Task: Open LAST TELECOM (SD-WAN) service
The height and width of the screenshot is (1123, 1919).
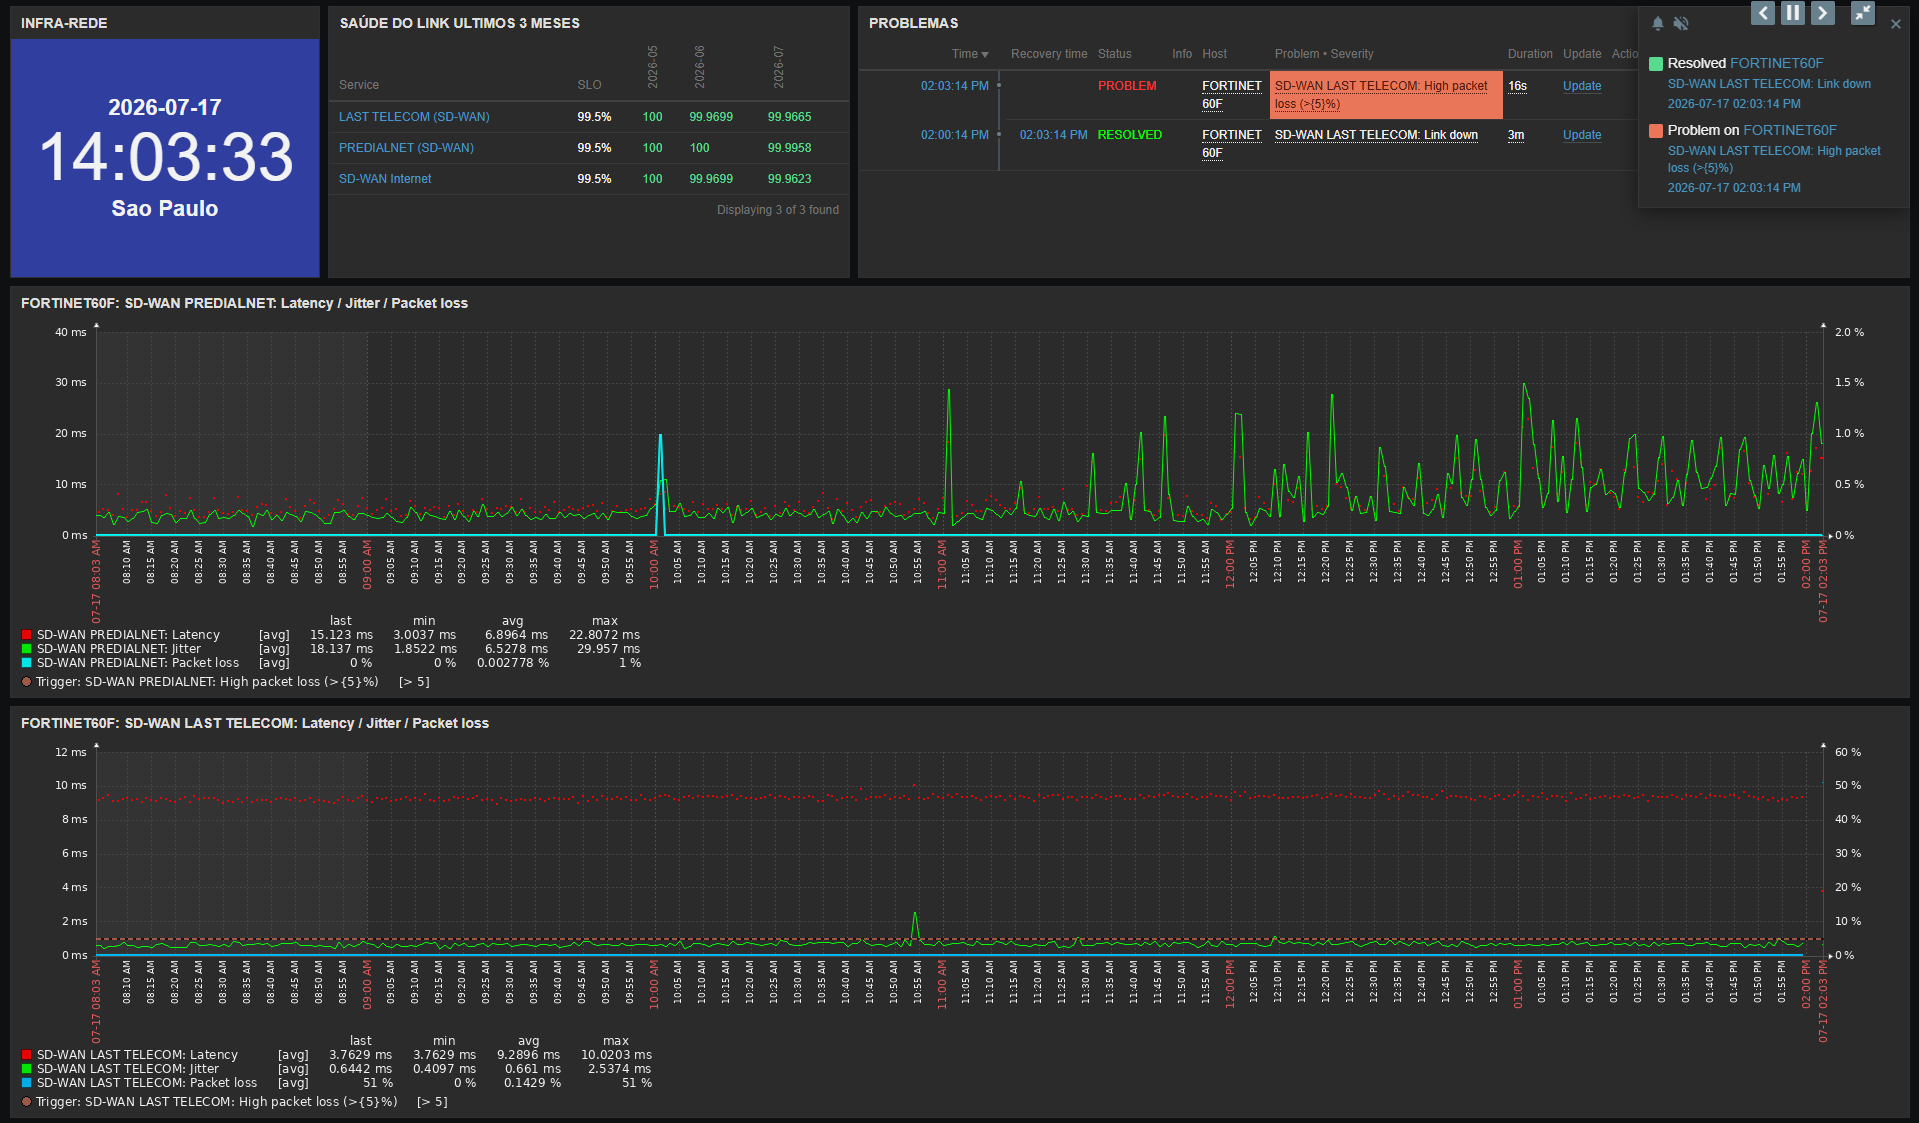Action: [x=414, y=117]
